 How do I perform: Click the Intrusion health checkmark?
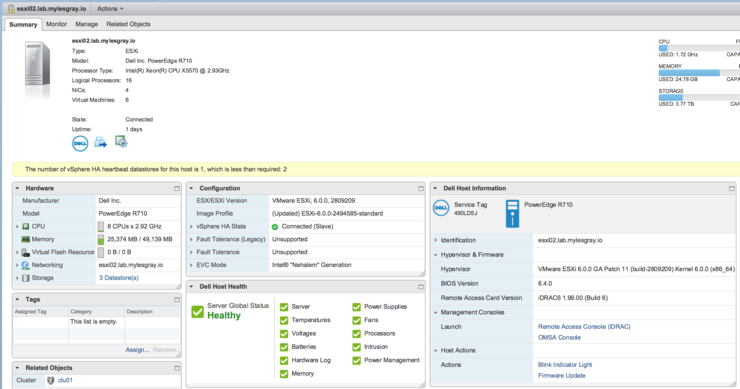click(356, 347)
